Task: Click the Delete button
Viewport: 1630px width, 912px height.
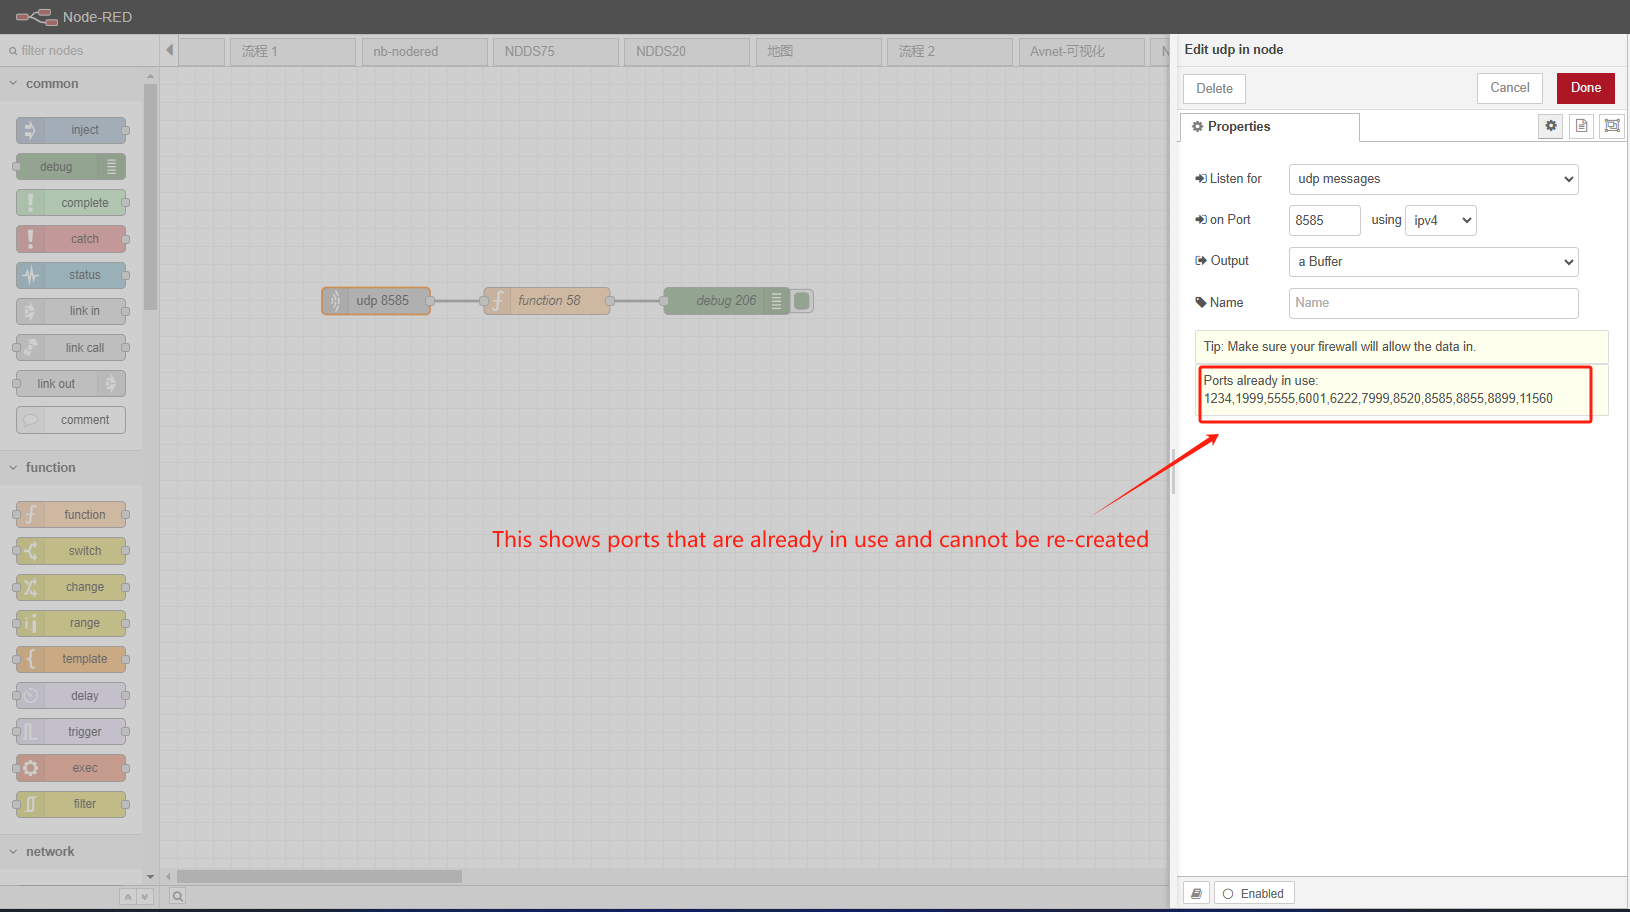Action: pos(1214,88)
